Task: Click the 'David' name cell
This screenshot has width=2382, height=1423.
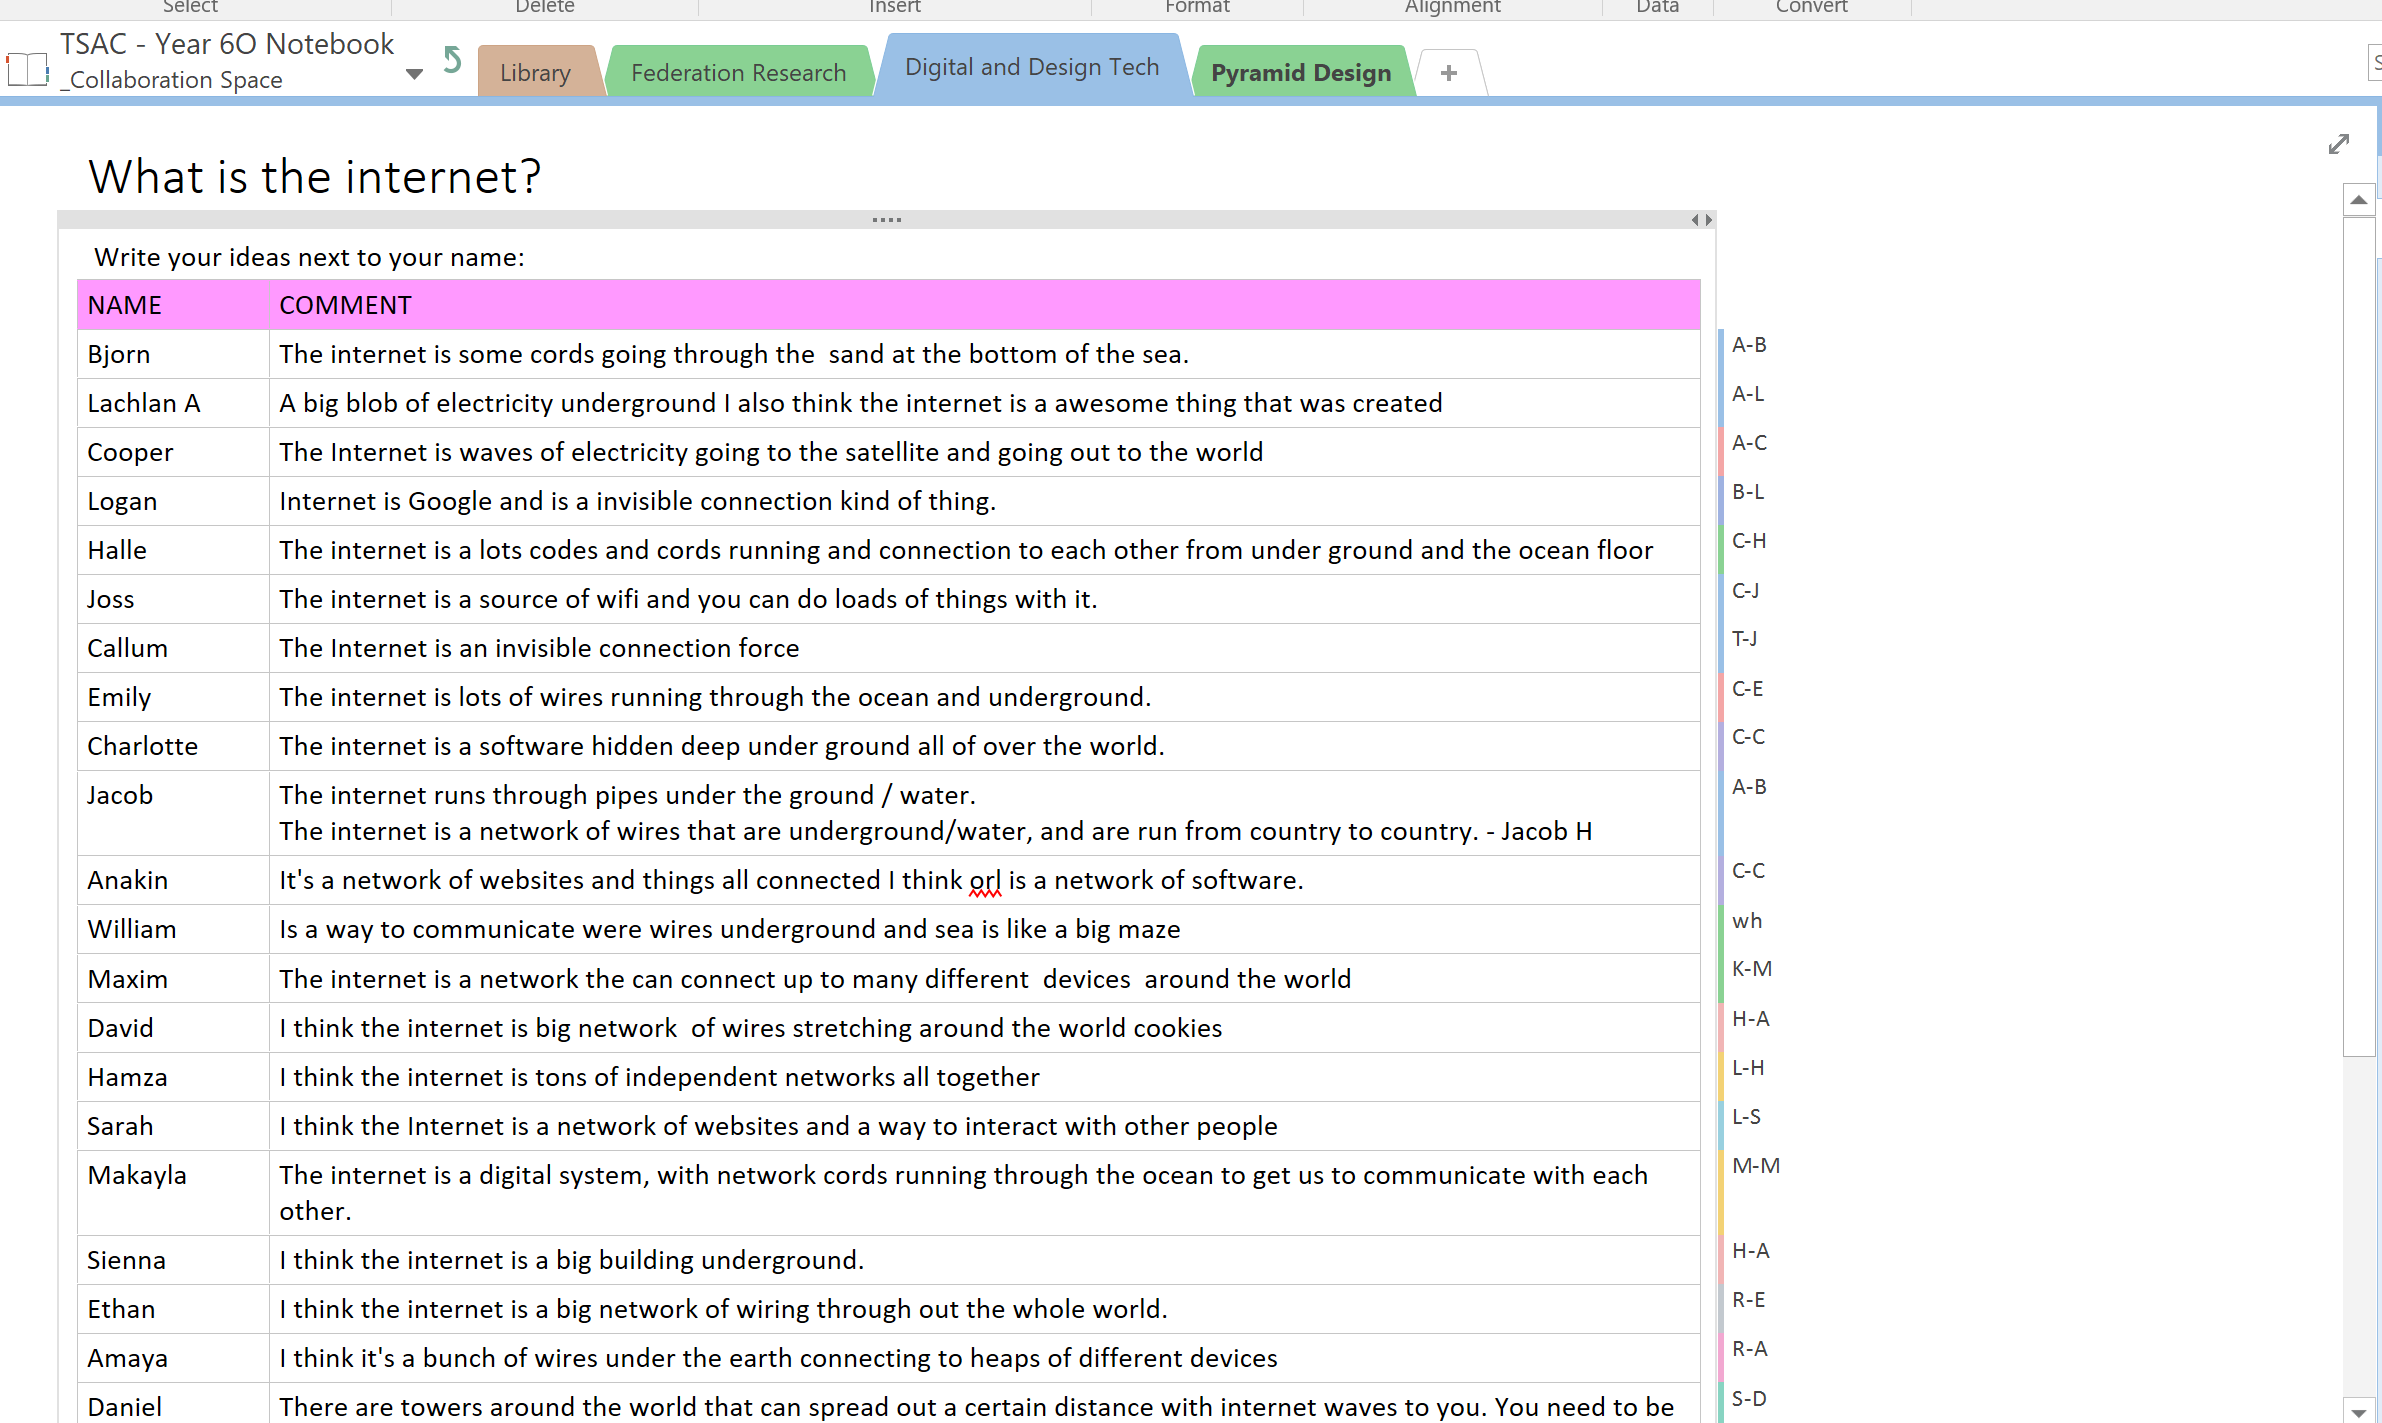Action: click(x=174, y=1028)
